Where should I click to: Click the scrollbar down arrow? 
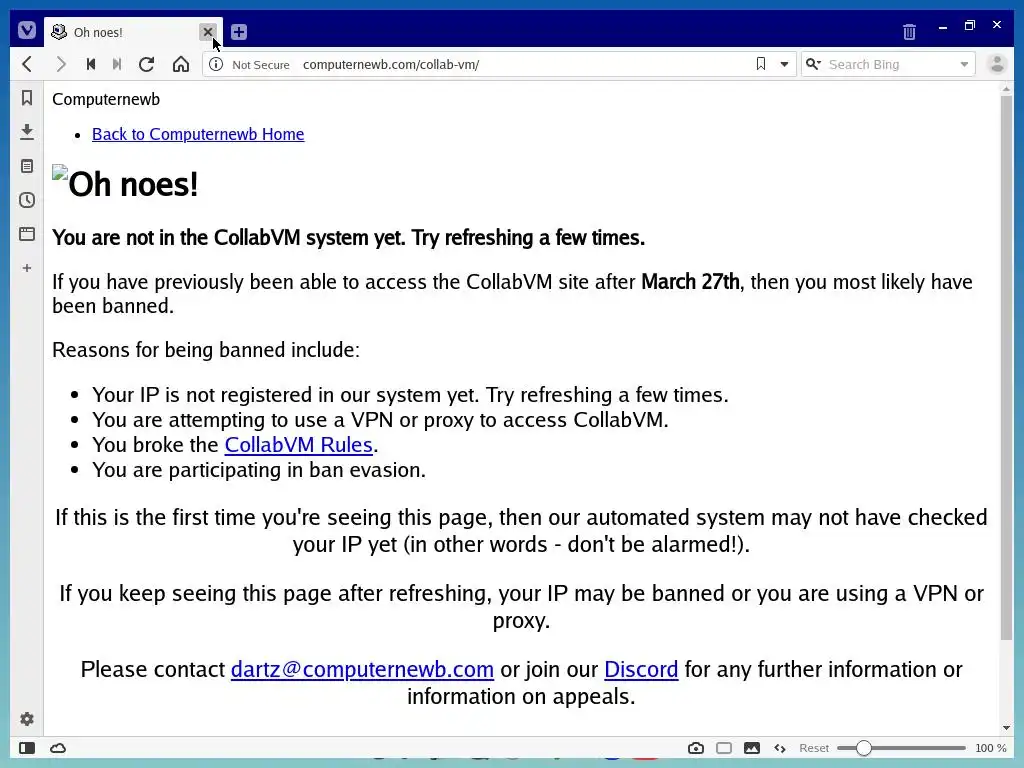tap(1006, 728)
